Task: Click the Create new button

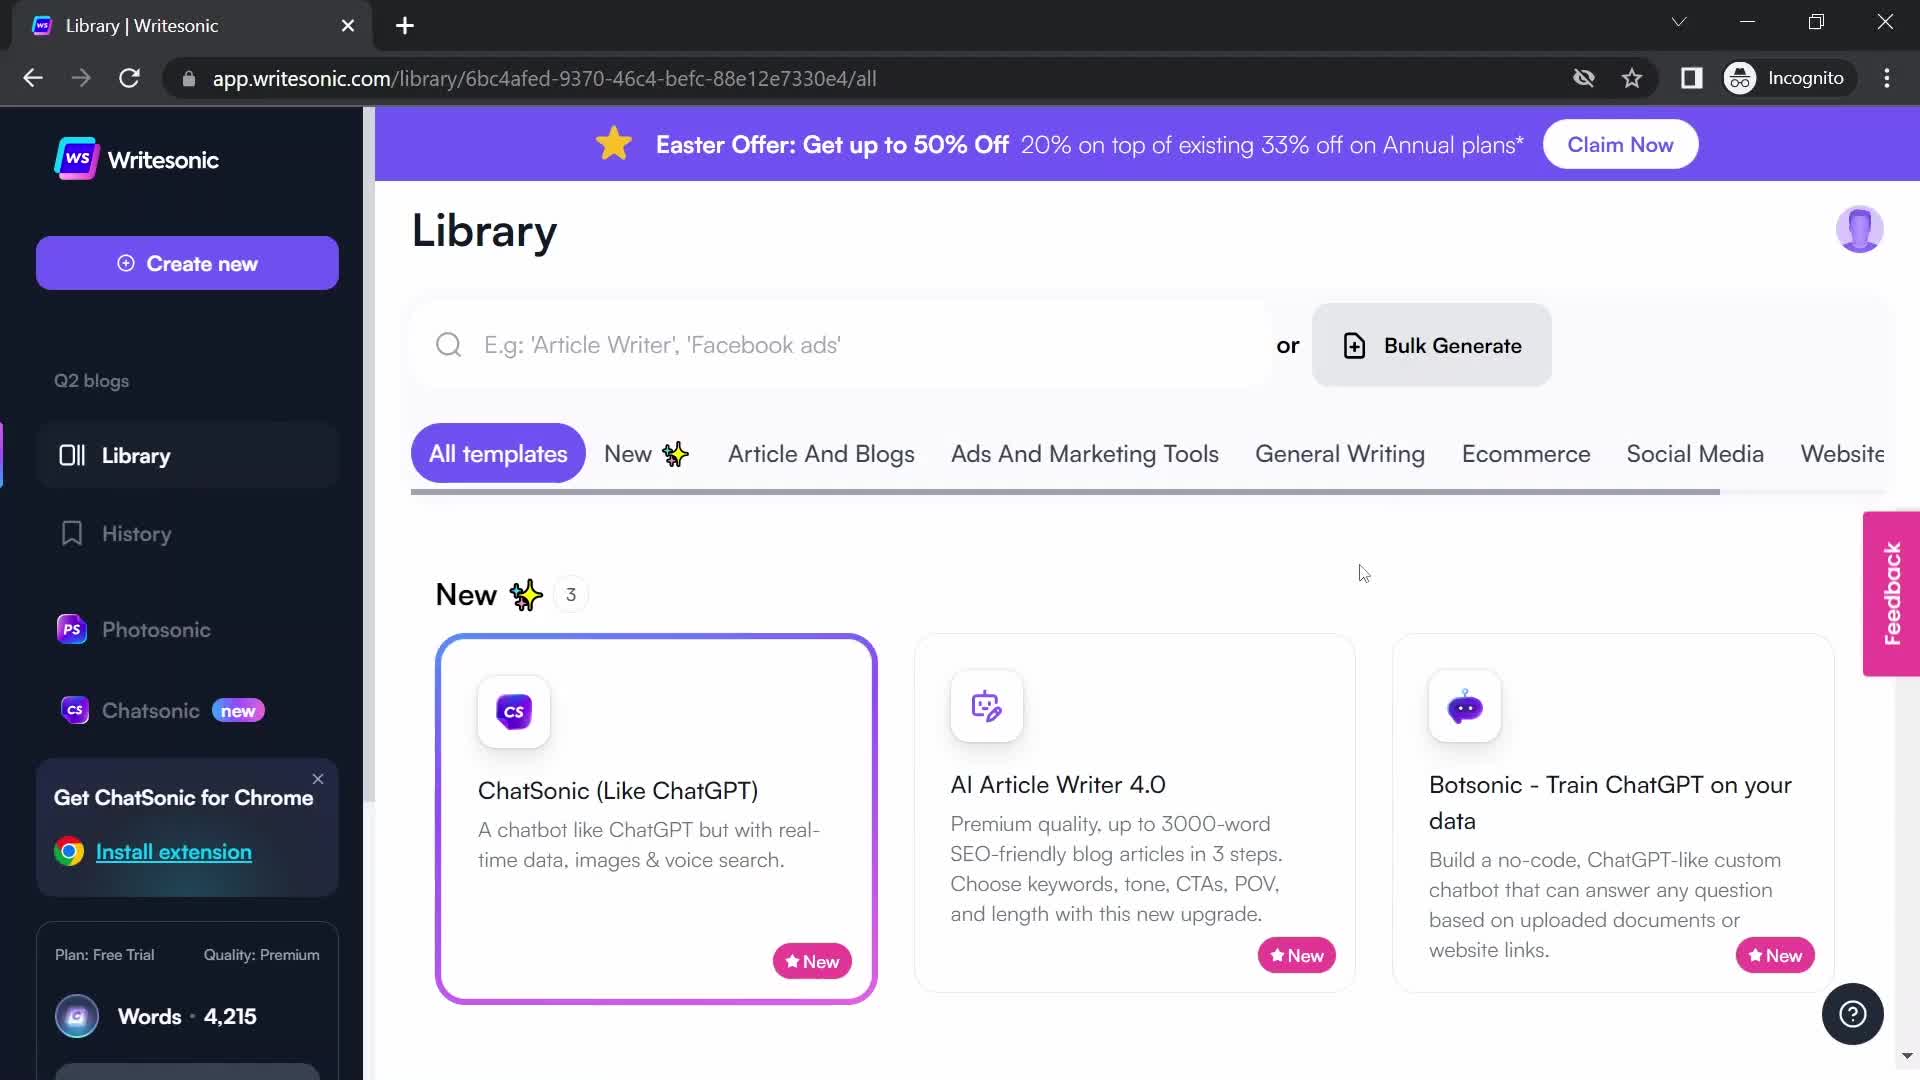Action: [187, 264]
